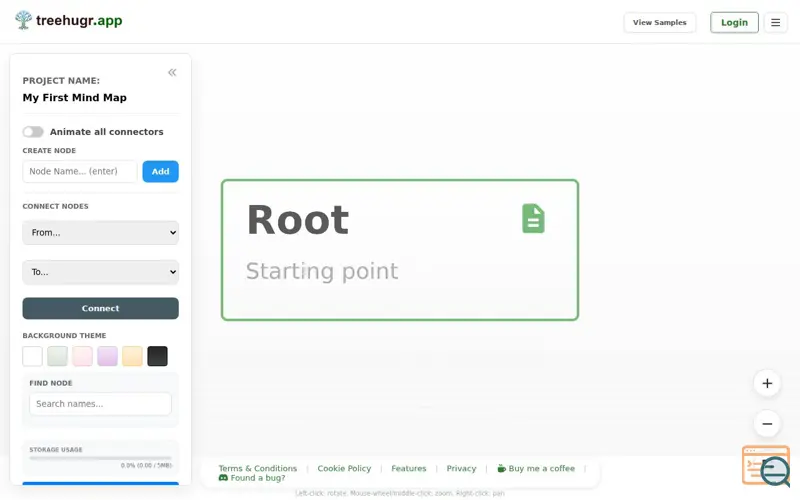
Task: Click the Connect button
Action: pyautogui.click(x=101, y=308)
